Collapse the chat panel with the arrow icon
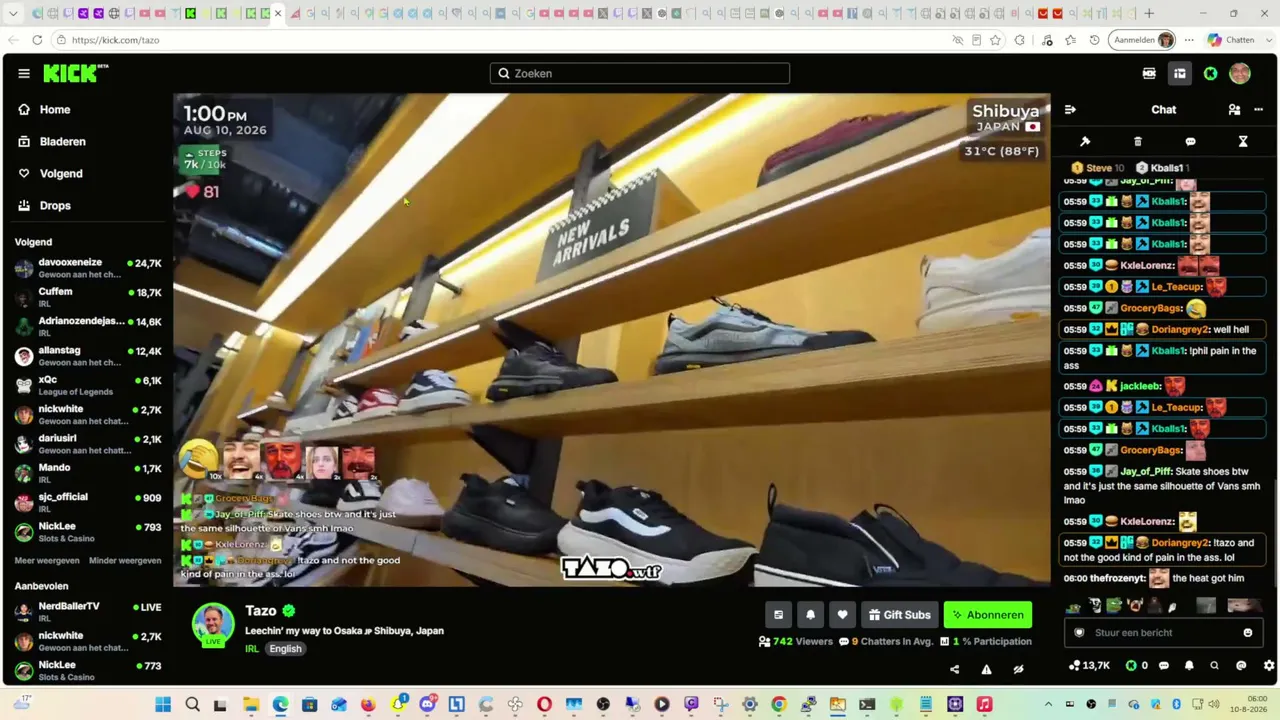1280x720 pixels. click(x=1070, y=110)
